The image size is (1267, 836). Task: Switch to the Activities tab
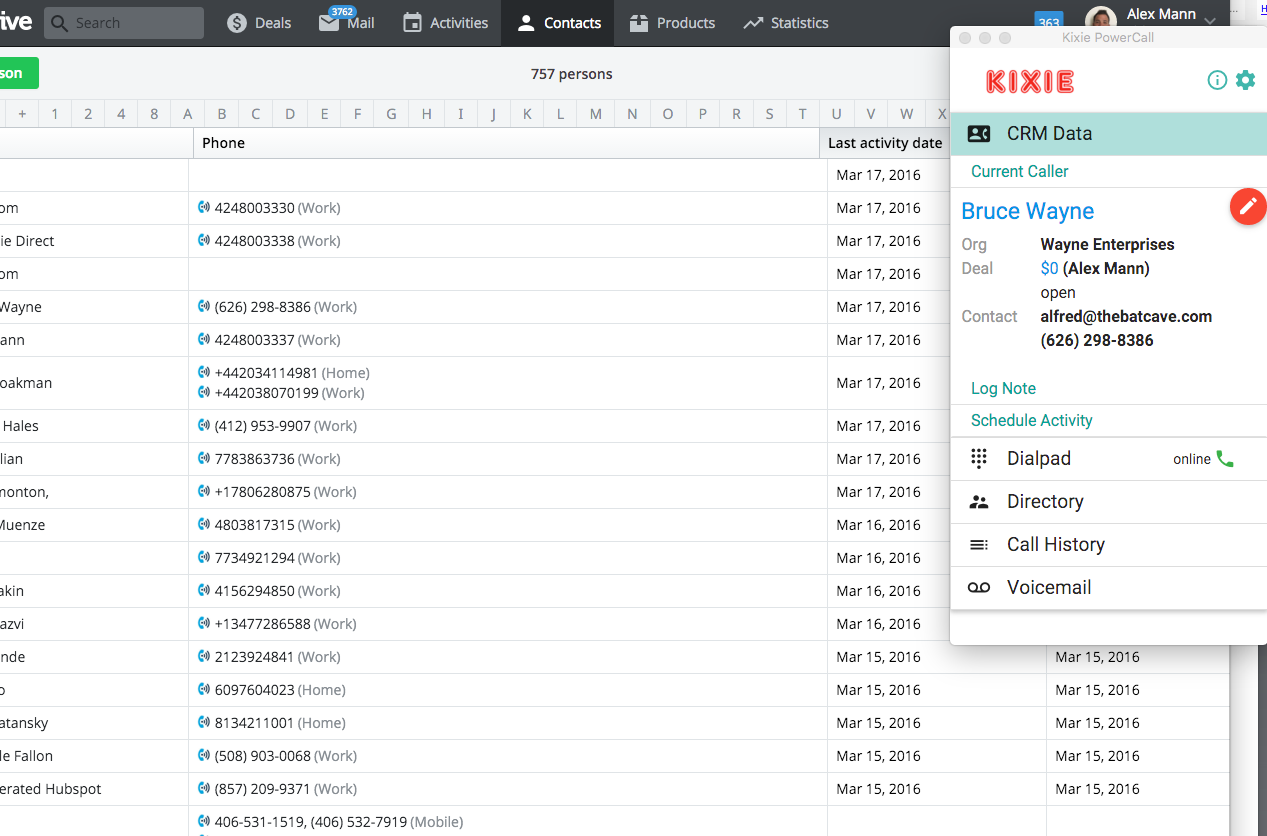445,23
